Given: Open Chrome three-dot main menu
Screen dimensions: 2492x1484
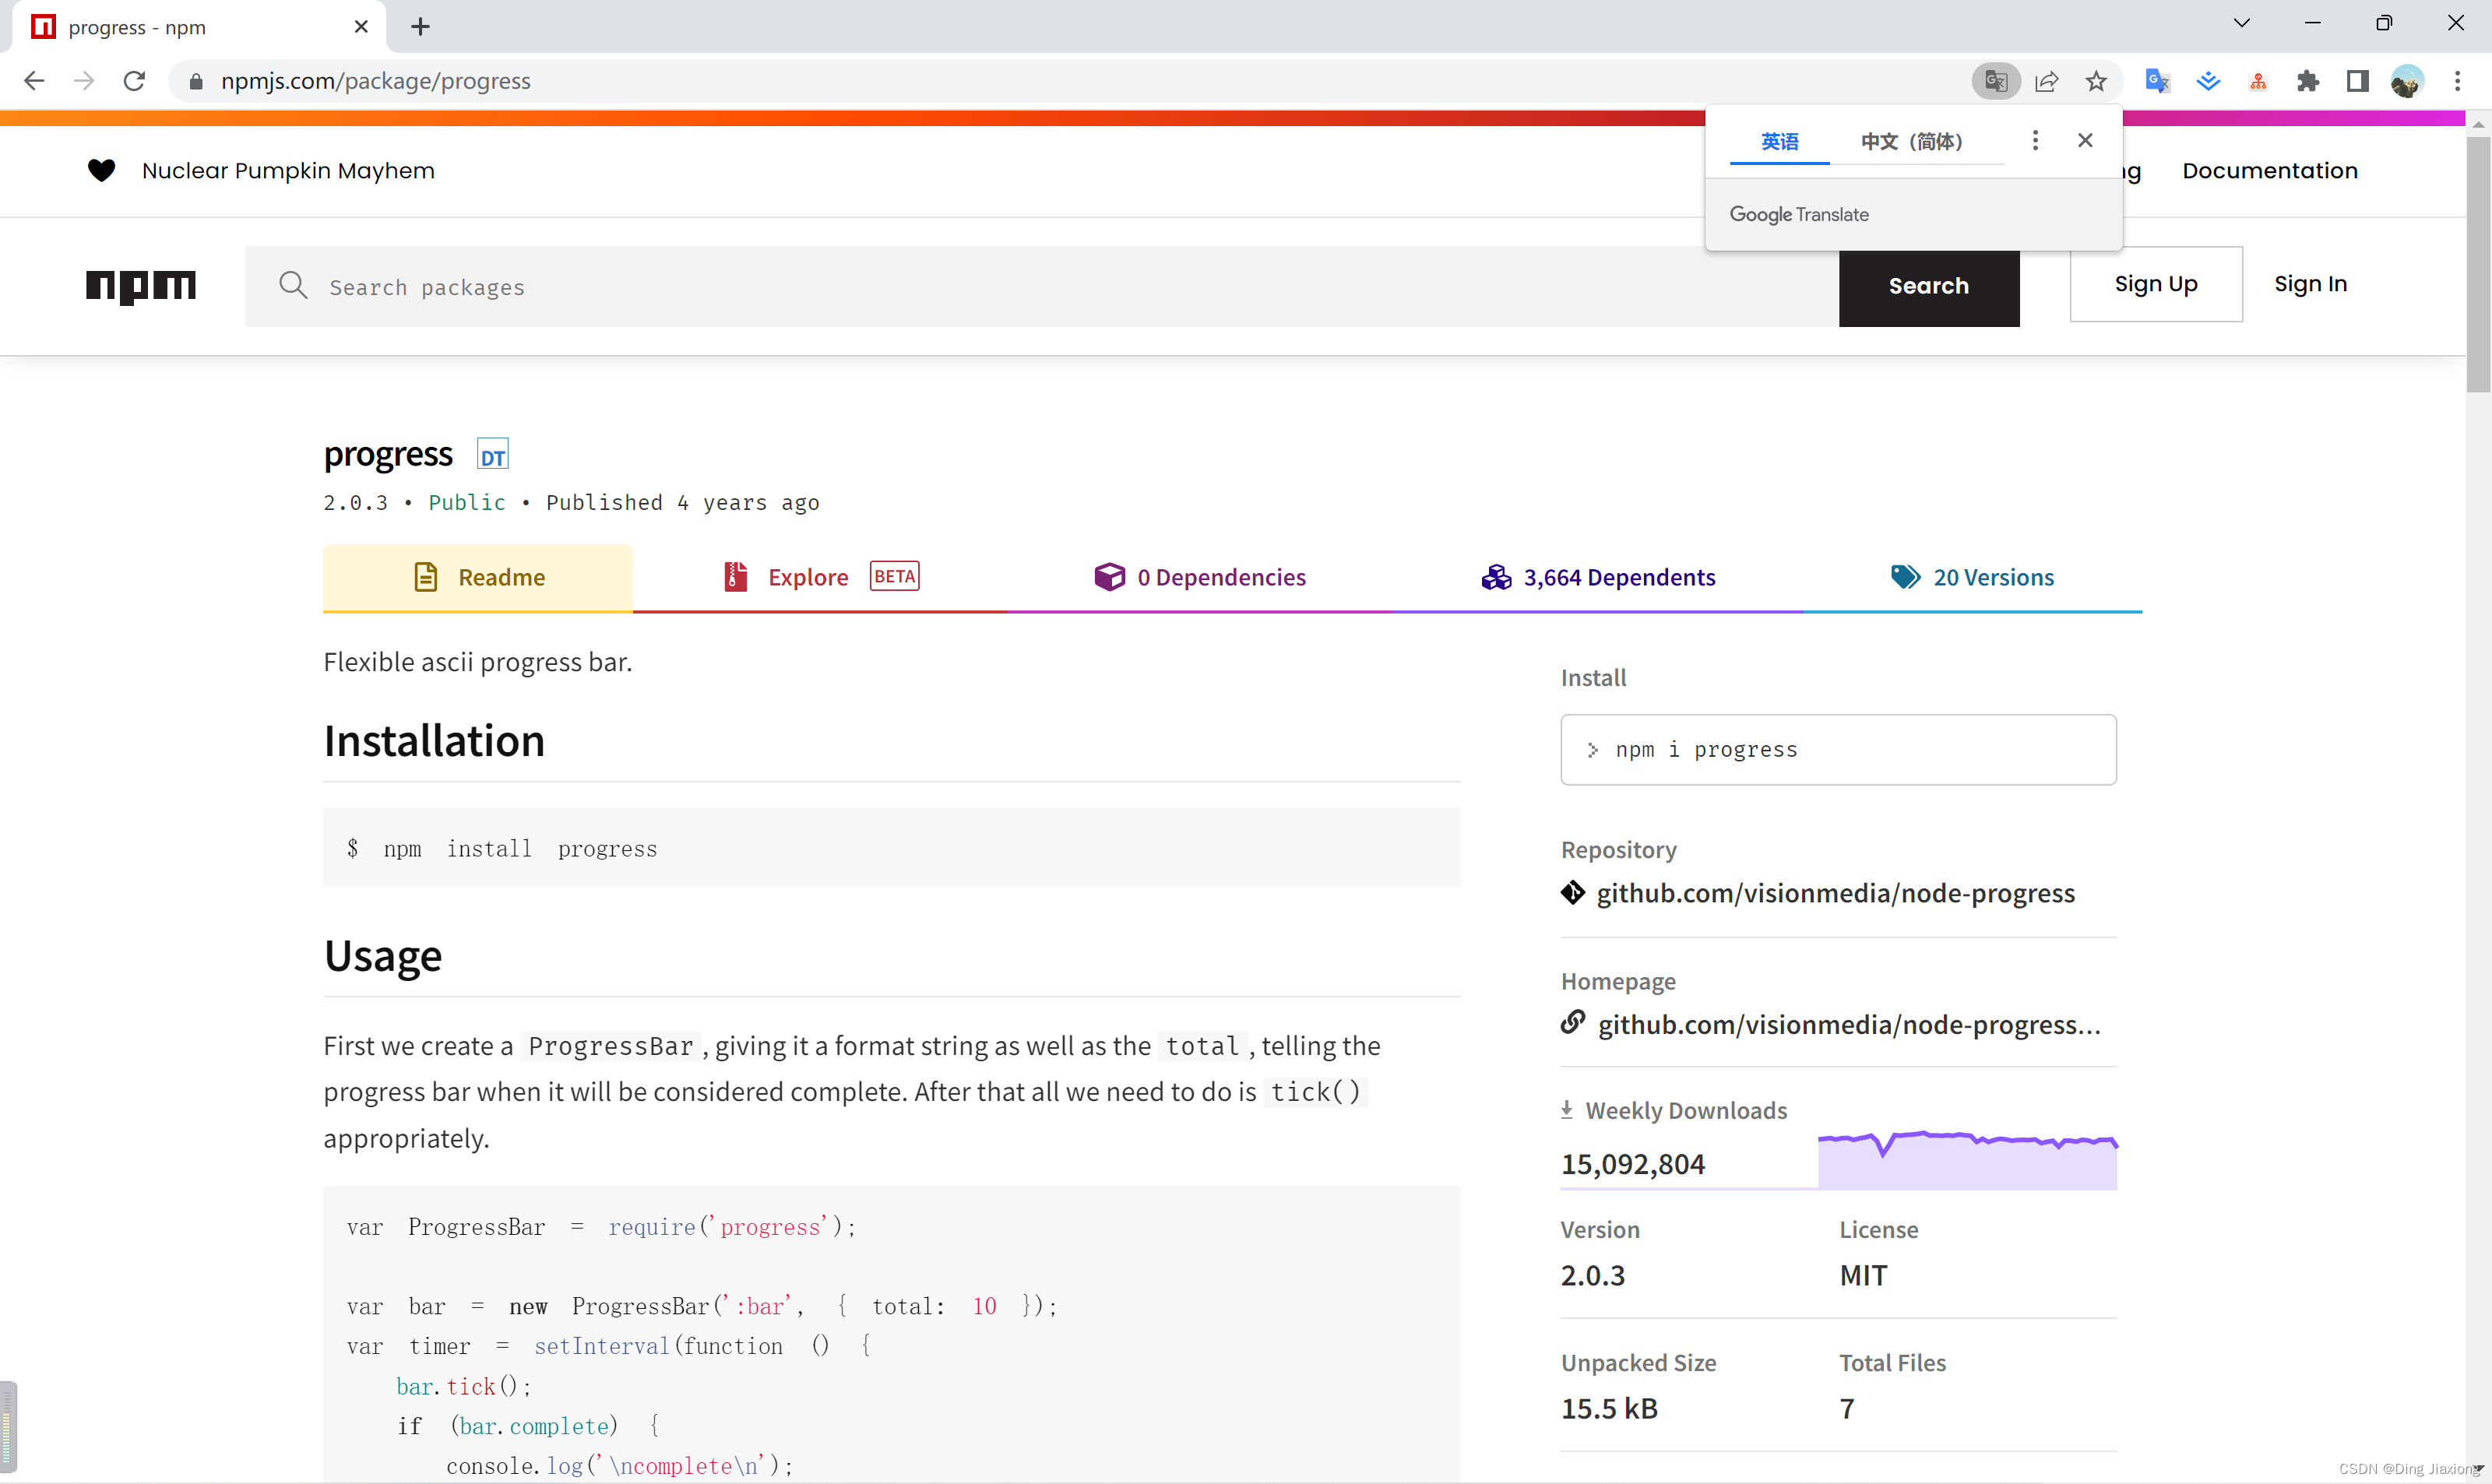Looking at the screenshot, I should pyautogui.click(x=2457, y=81).
